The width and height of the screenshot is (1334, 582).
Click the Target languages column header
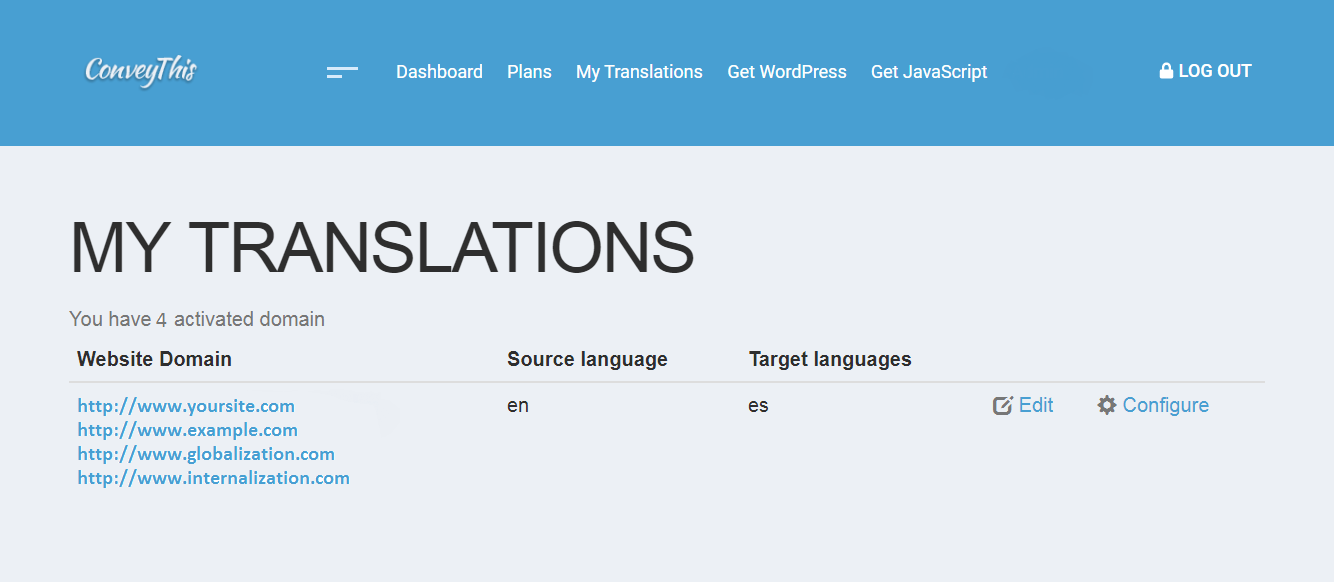point(830,359)
